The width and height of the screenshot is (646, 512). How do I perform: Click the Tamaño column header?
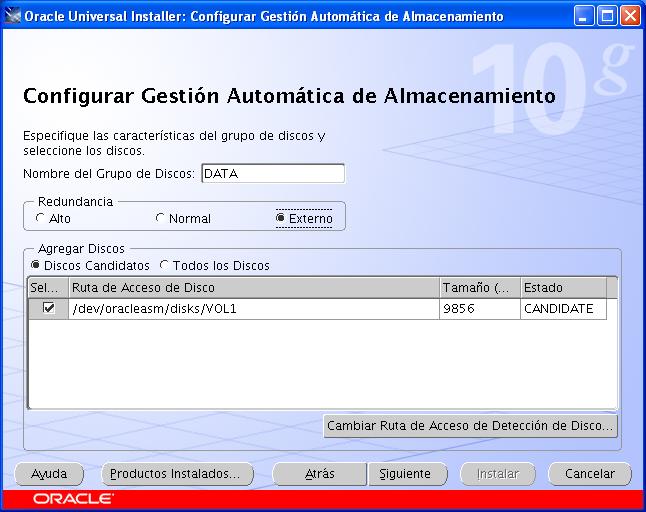coord(480,288)
